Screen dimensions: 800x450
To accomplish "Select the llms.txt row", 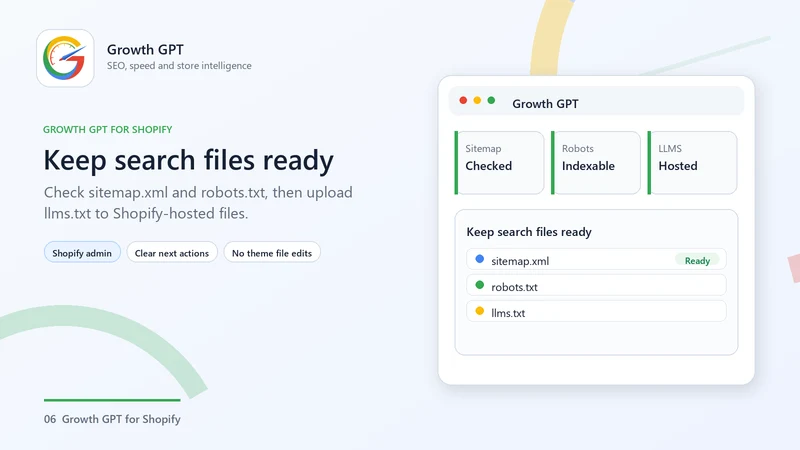I will [596, 312].
